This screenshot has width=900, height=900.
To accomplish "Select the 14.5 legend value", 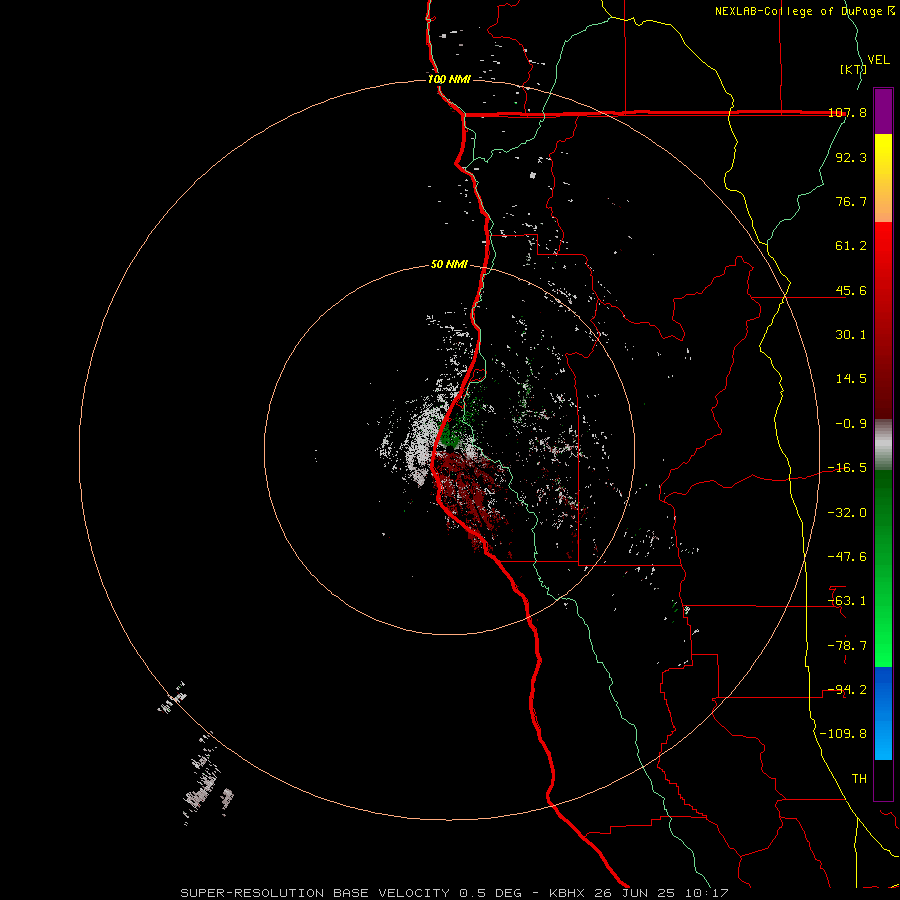I will point(851,379).
